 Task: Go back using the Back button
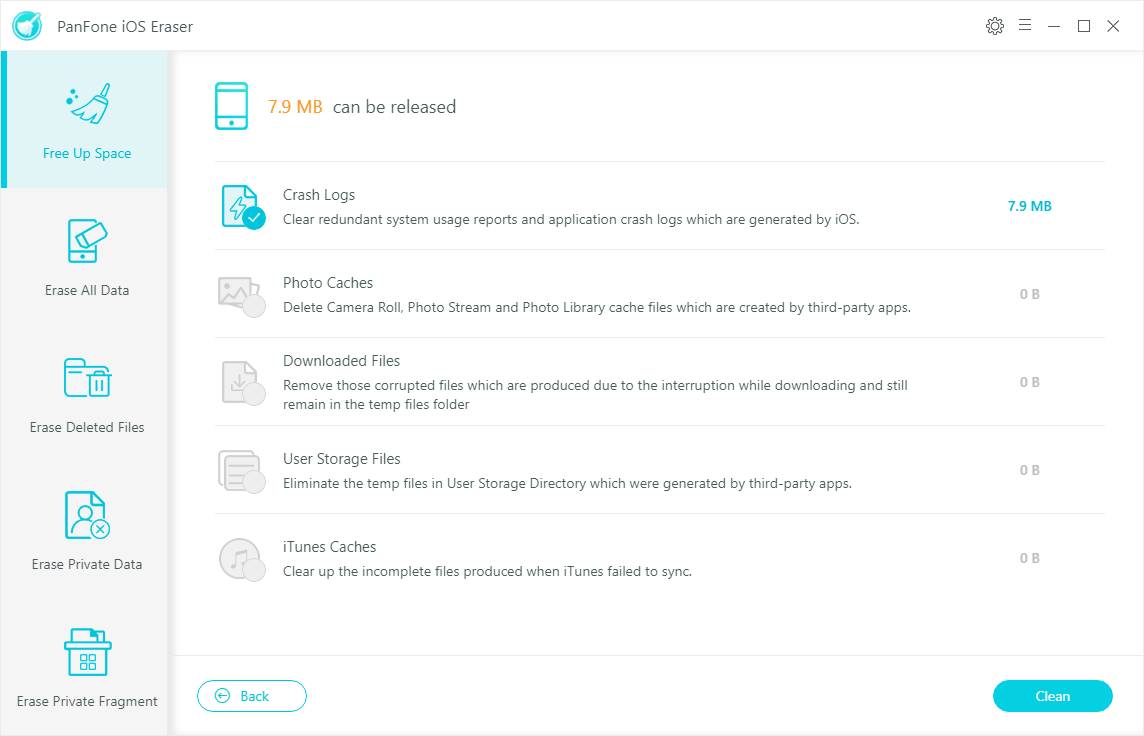coord(252,696)
